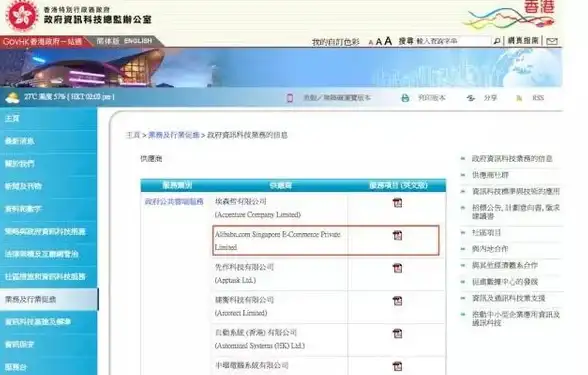Open the PDF icon in the 中華電腦系統有限公司 row
The image size is (588, 375).
click(x=397, y=366)
